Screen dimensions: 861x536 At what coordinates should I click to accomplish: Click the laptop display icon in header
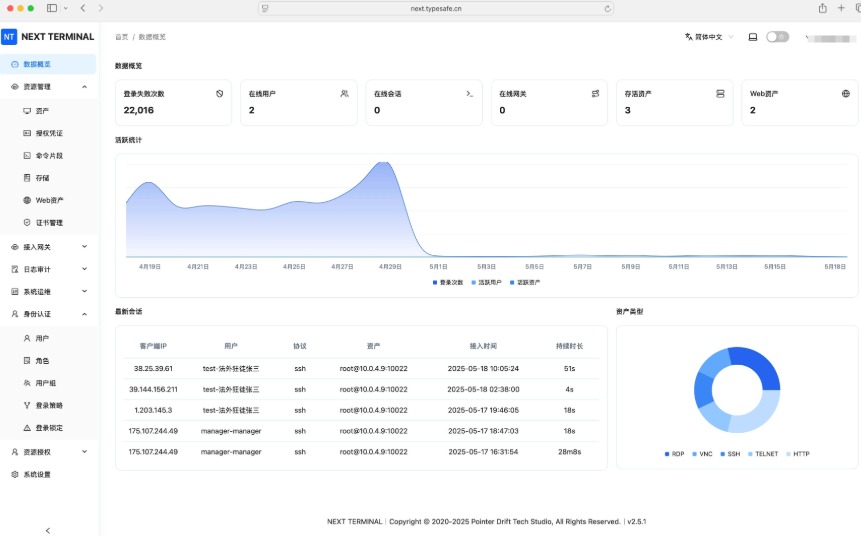click(x=753, y=37)
